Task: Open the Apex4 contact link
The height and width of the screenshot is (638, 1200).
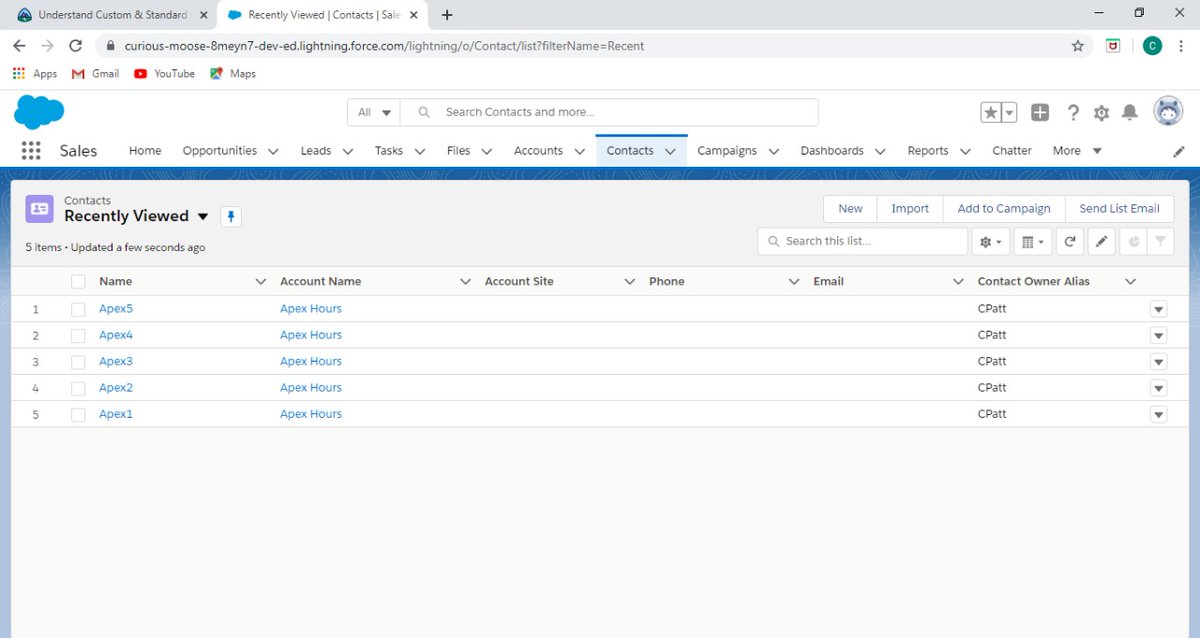Action: (x=116, y=335)
